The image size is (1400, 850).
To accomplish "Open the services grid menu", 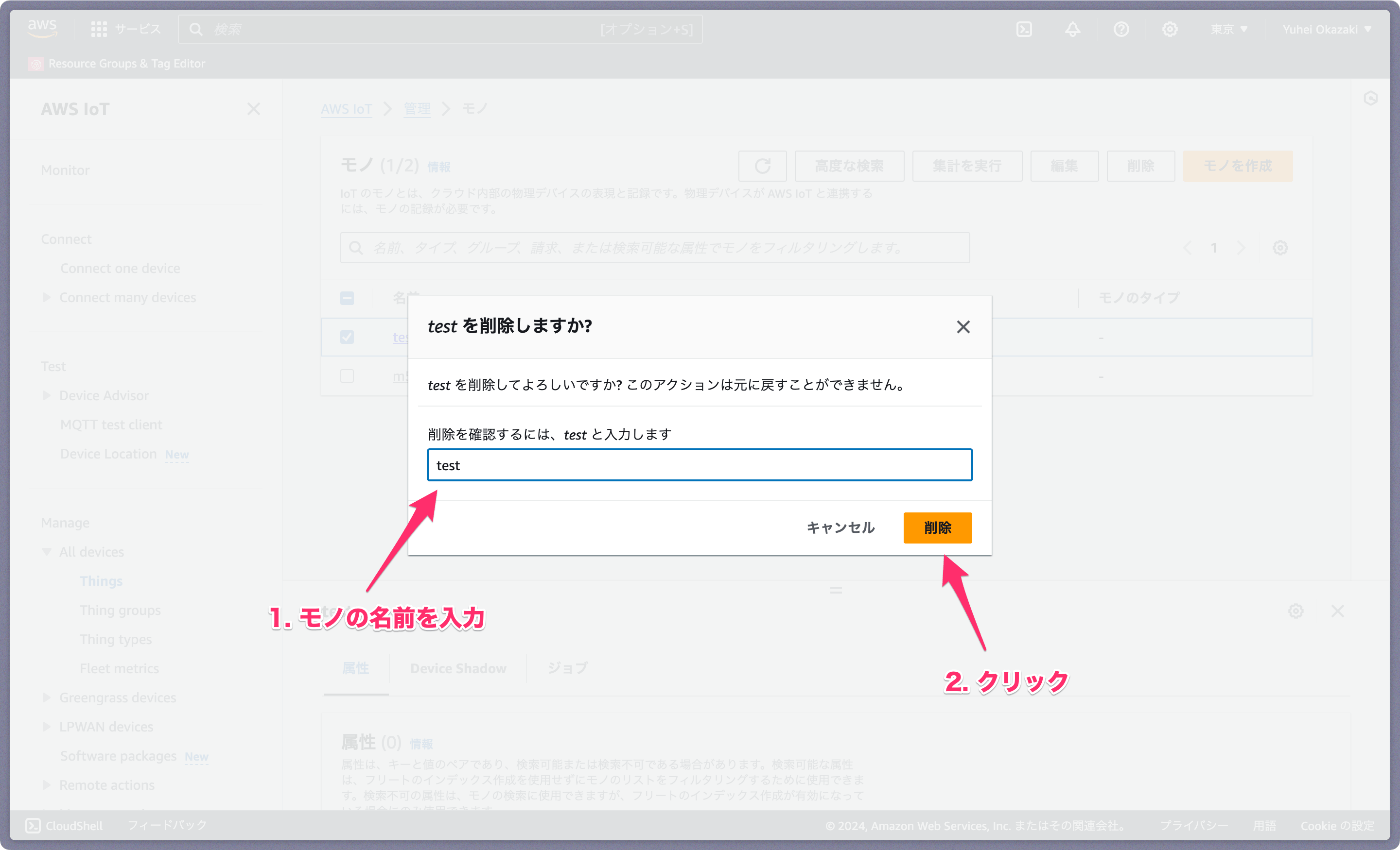I will (99, 29).
